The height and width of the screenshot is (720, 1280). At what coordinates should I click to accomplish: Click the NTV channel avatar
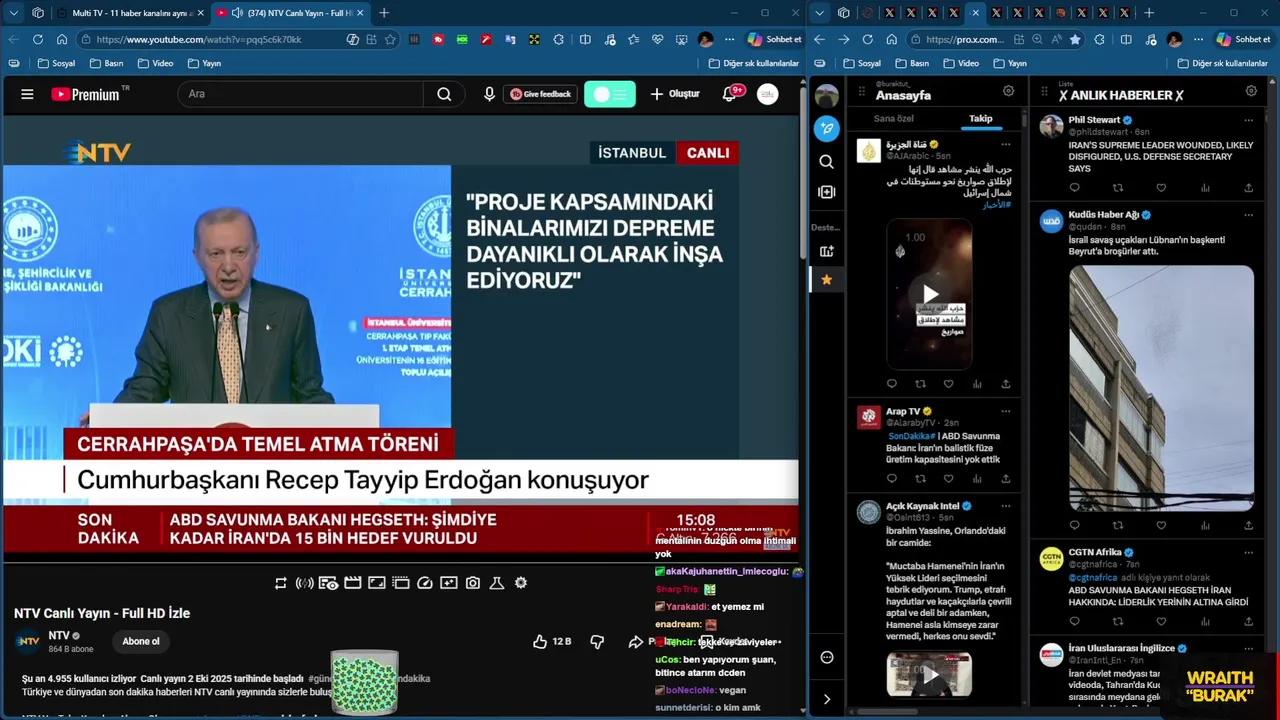pos(28,641)
